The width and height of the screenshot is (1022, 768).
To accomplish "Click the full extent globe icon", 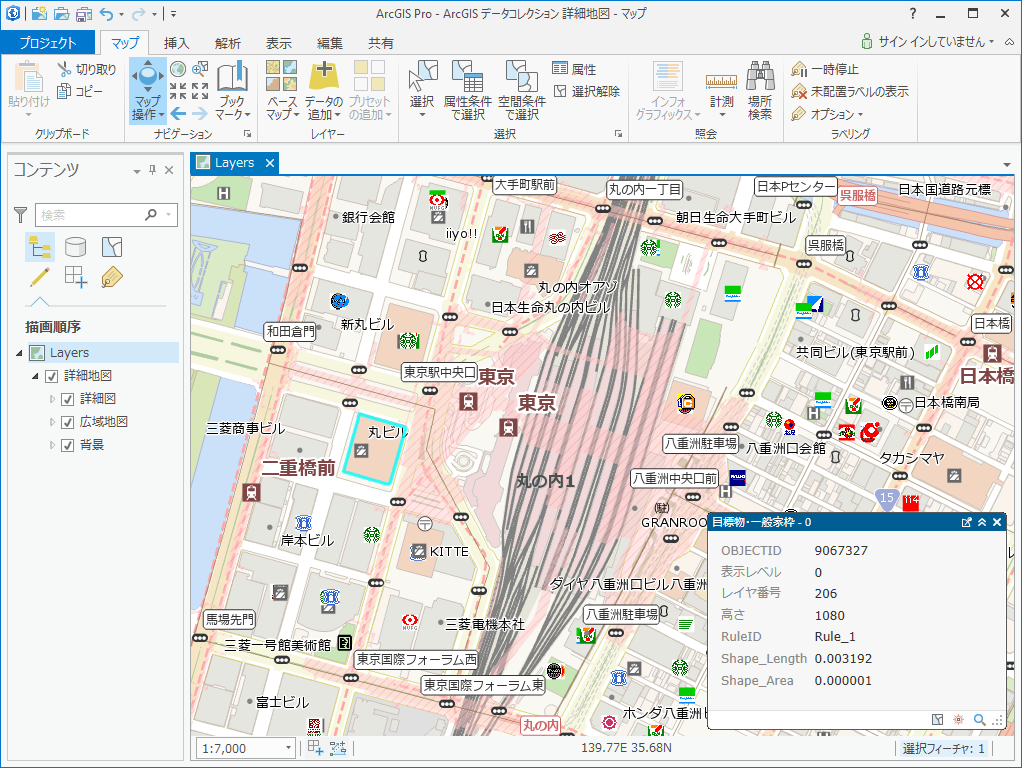I will click(x=177, y=68).
